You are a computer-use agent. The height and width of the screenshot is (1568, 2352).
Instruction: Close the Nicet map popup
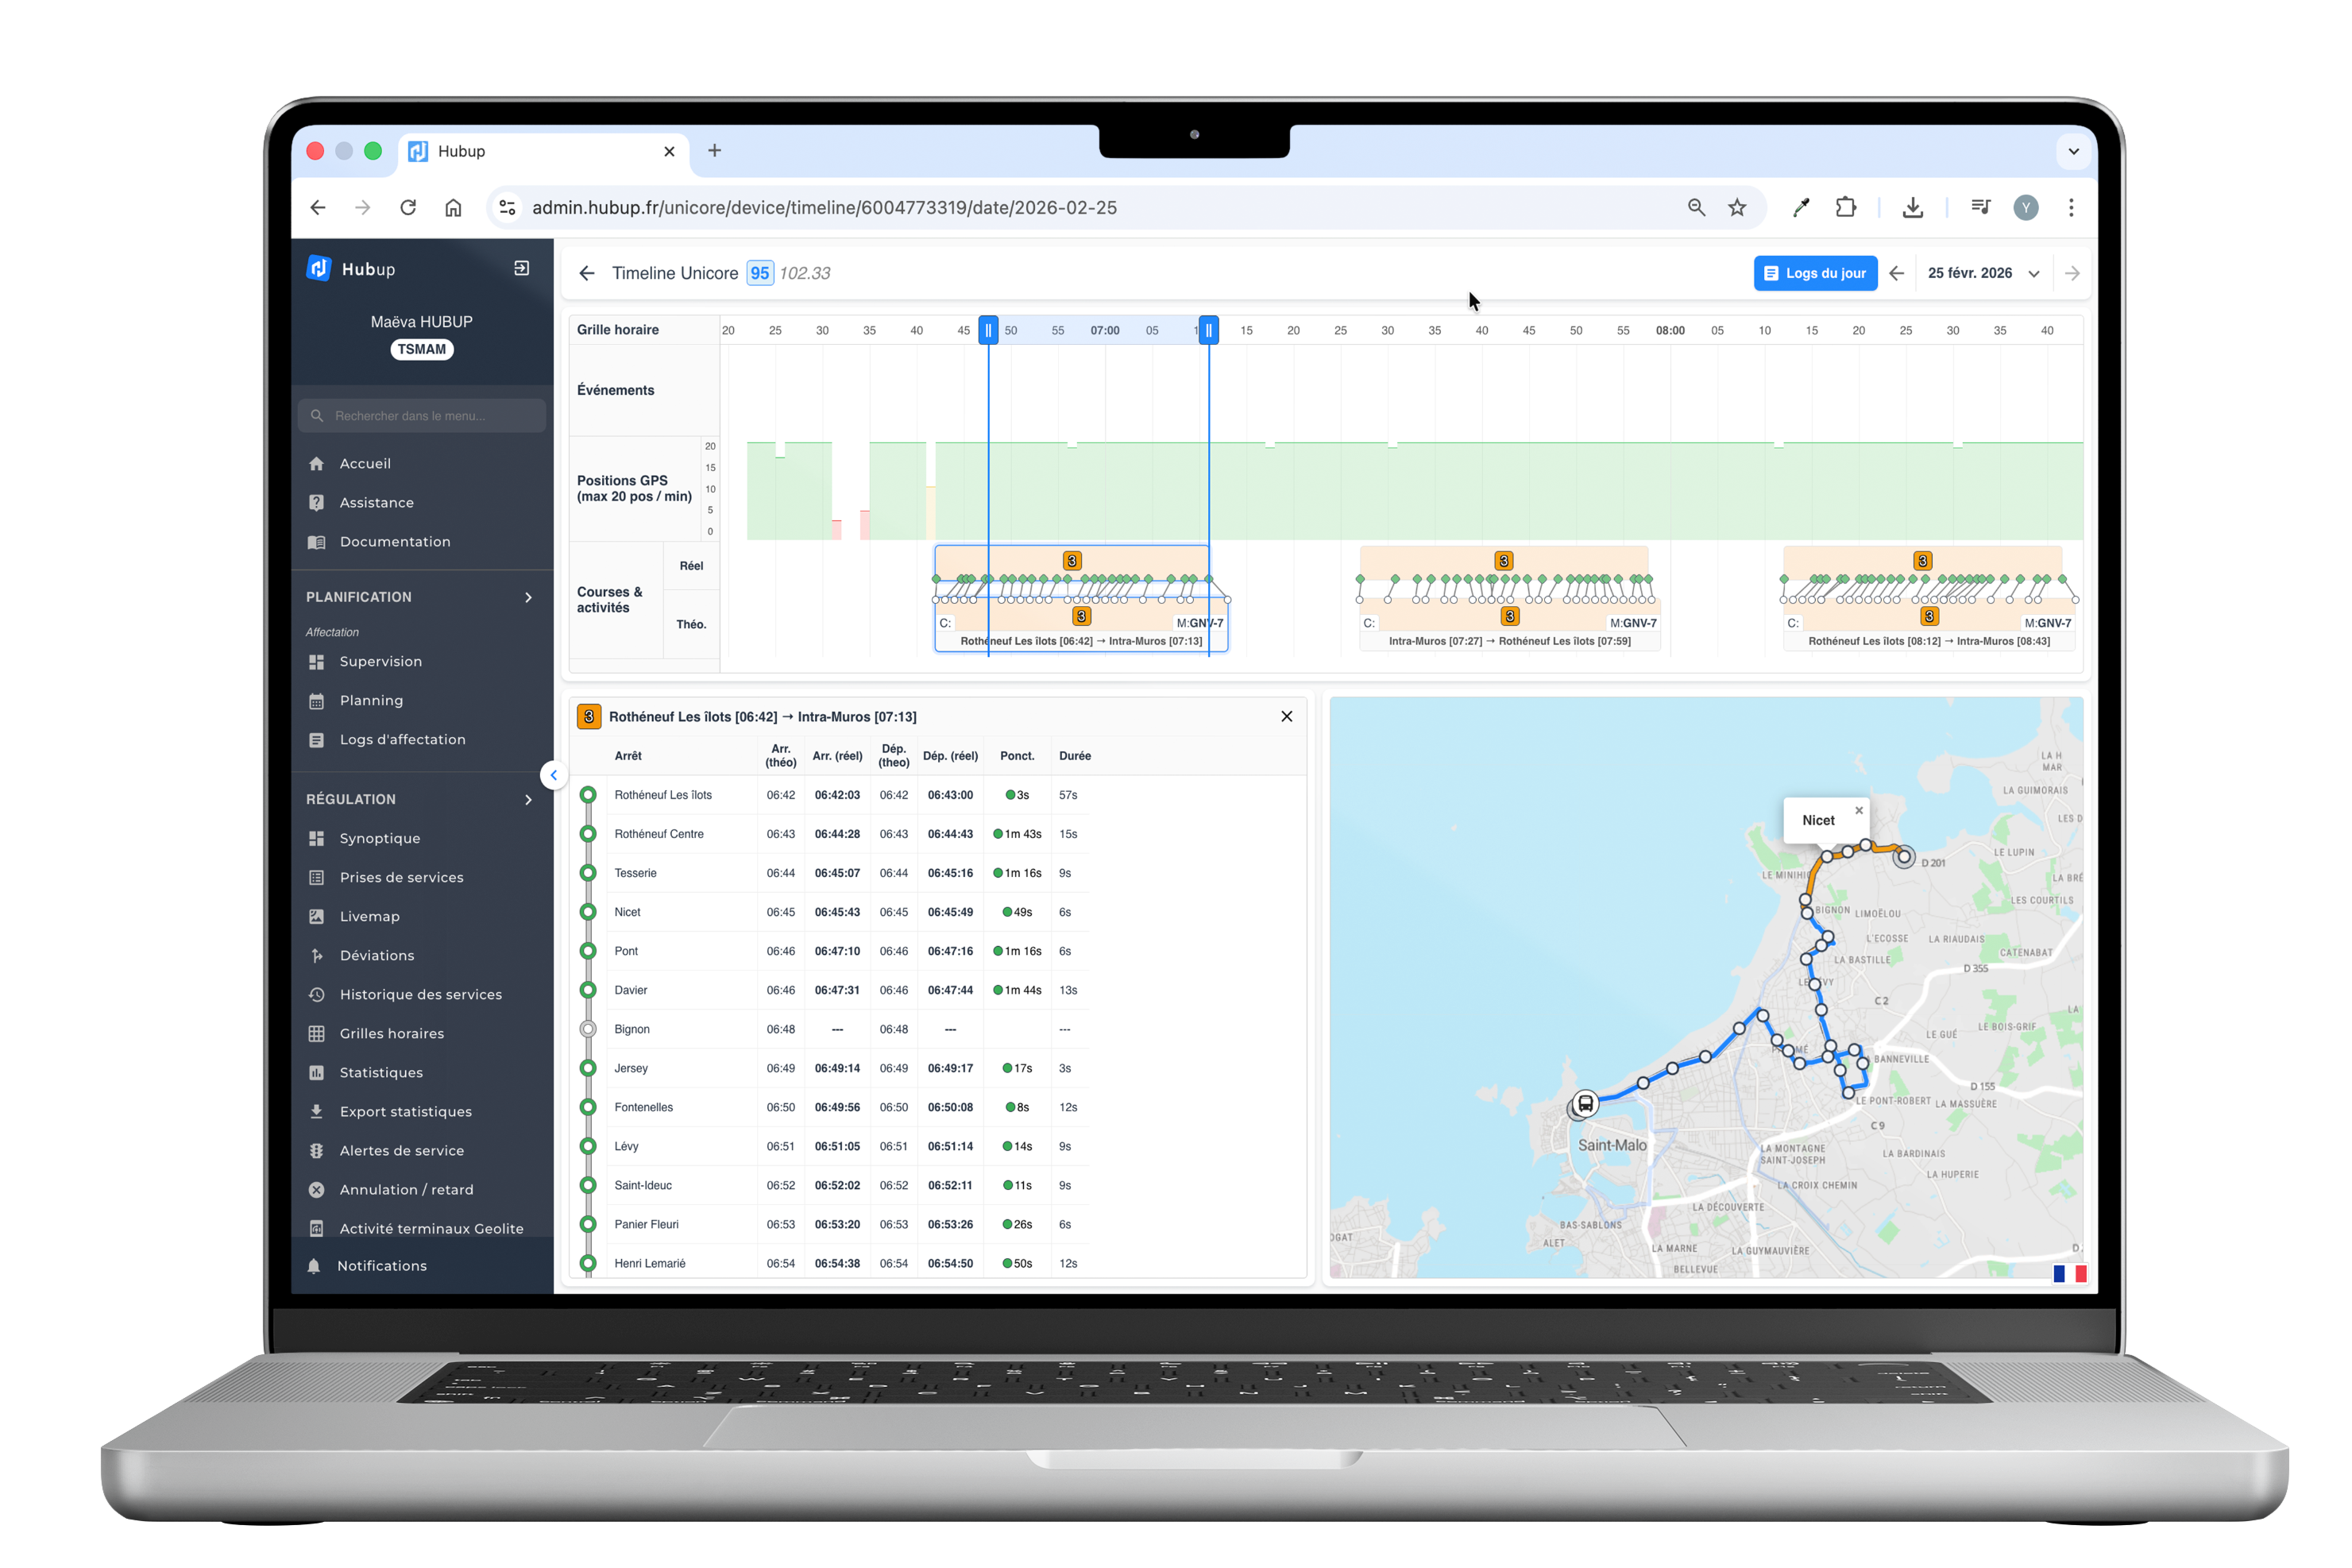pyautogui.click(x=1859, y=810)
